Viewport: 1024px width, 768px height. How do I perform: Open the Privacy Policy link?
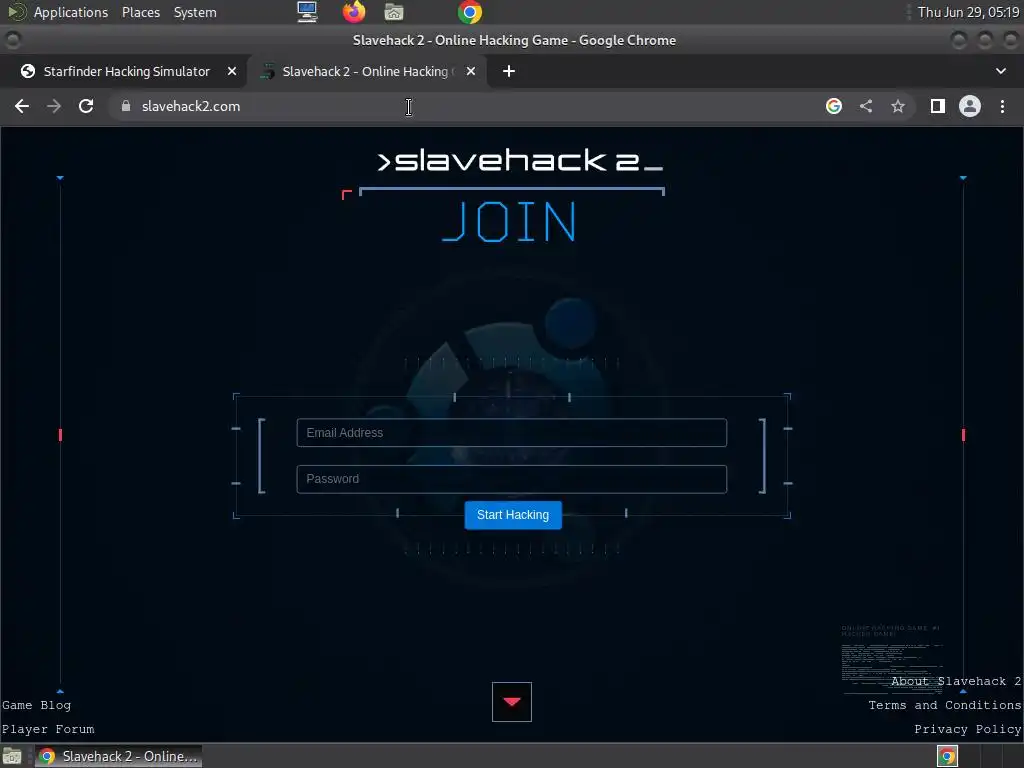(x=968, y=729)
